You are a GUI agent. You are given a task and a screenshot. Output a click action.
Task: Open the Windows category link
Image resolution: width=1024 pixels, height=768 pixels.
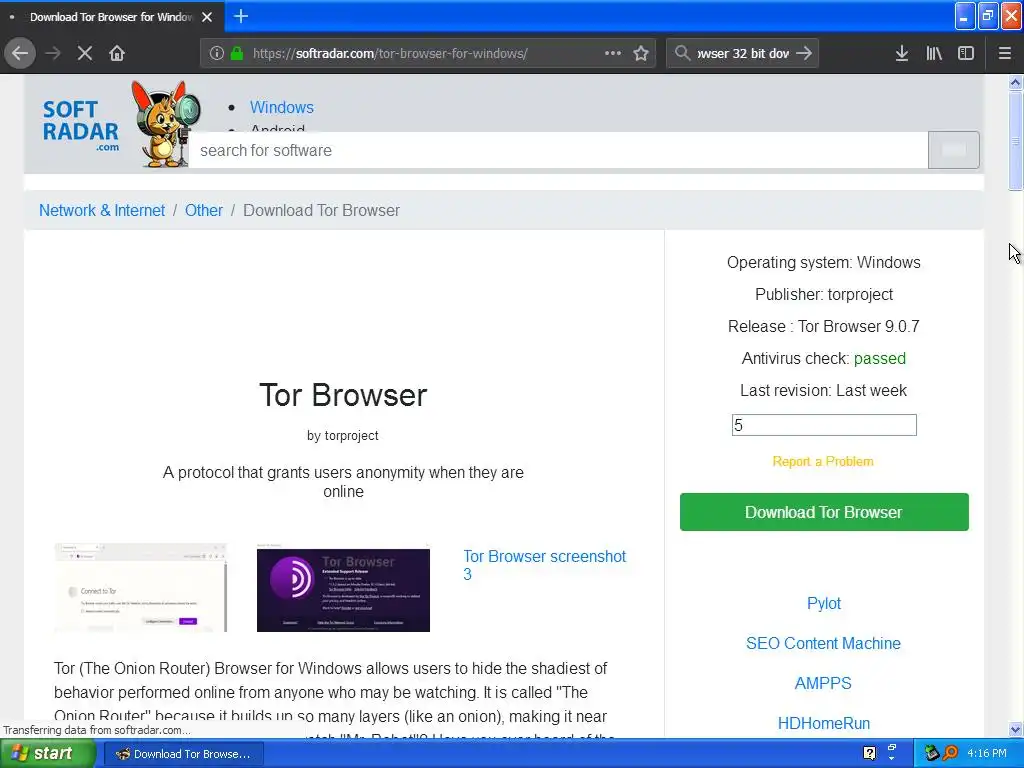(281, 107)
